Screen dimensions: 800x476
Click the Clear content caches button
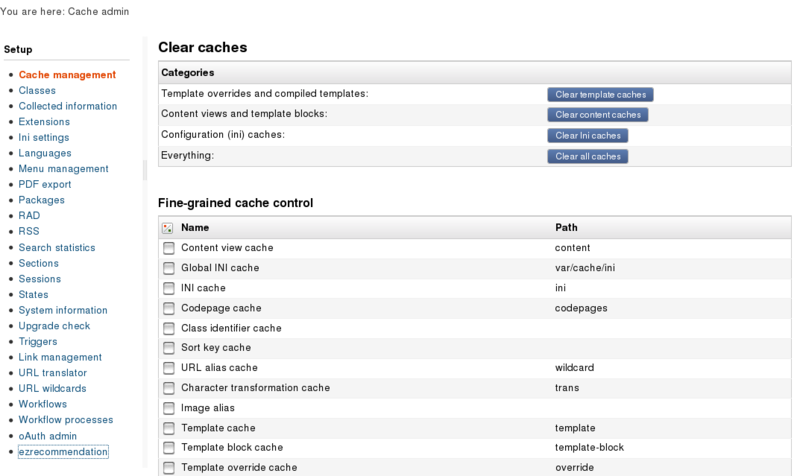coord(597,115)
